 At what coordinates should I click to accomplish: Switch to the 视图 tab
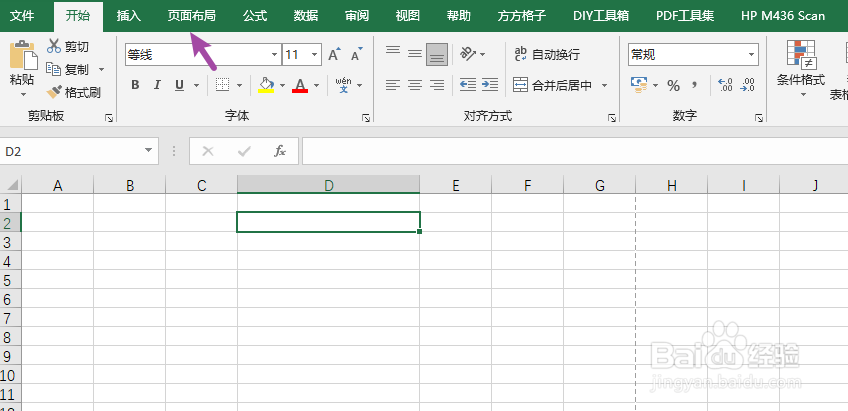[408, 15]
